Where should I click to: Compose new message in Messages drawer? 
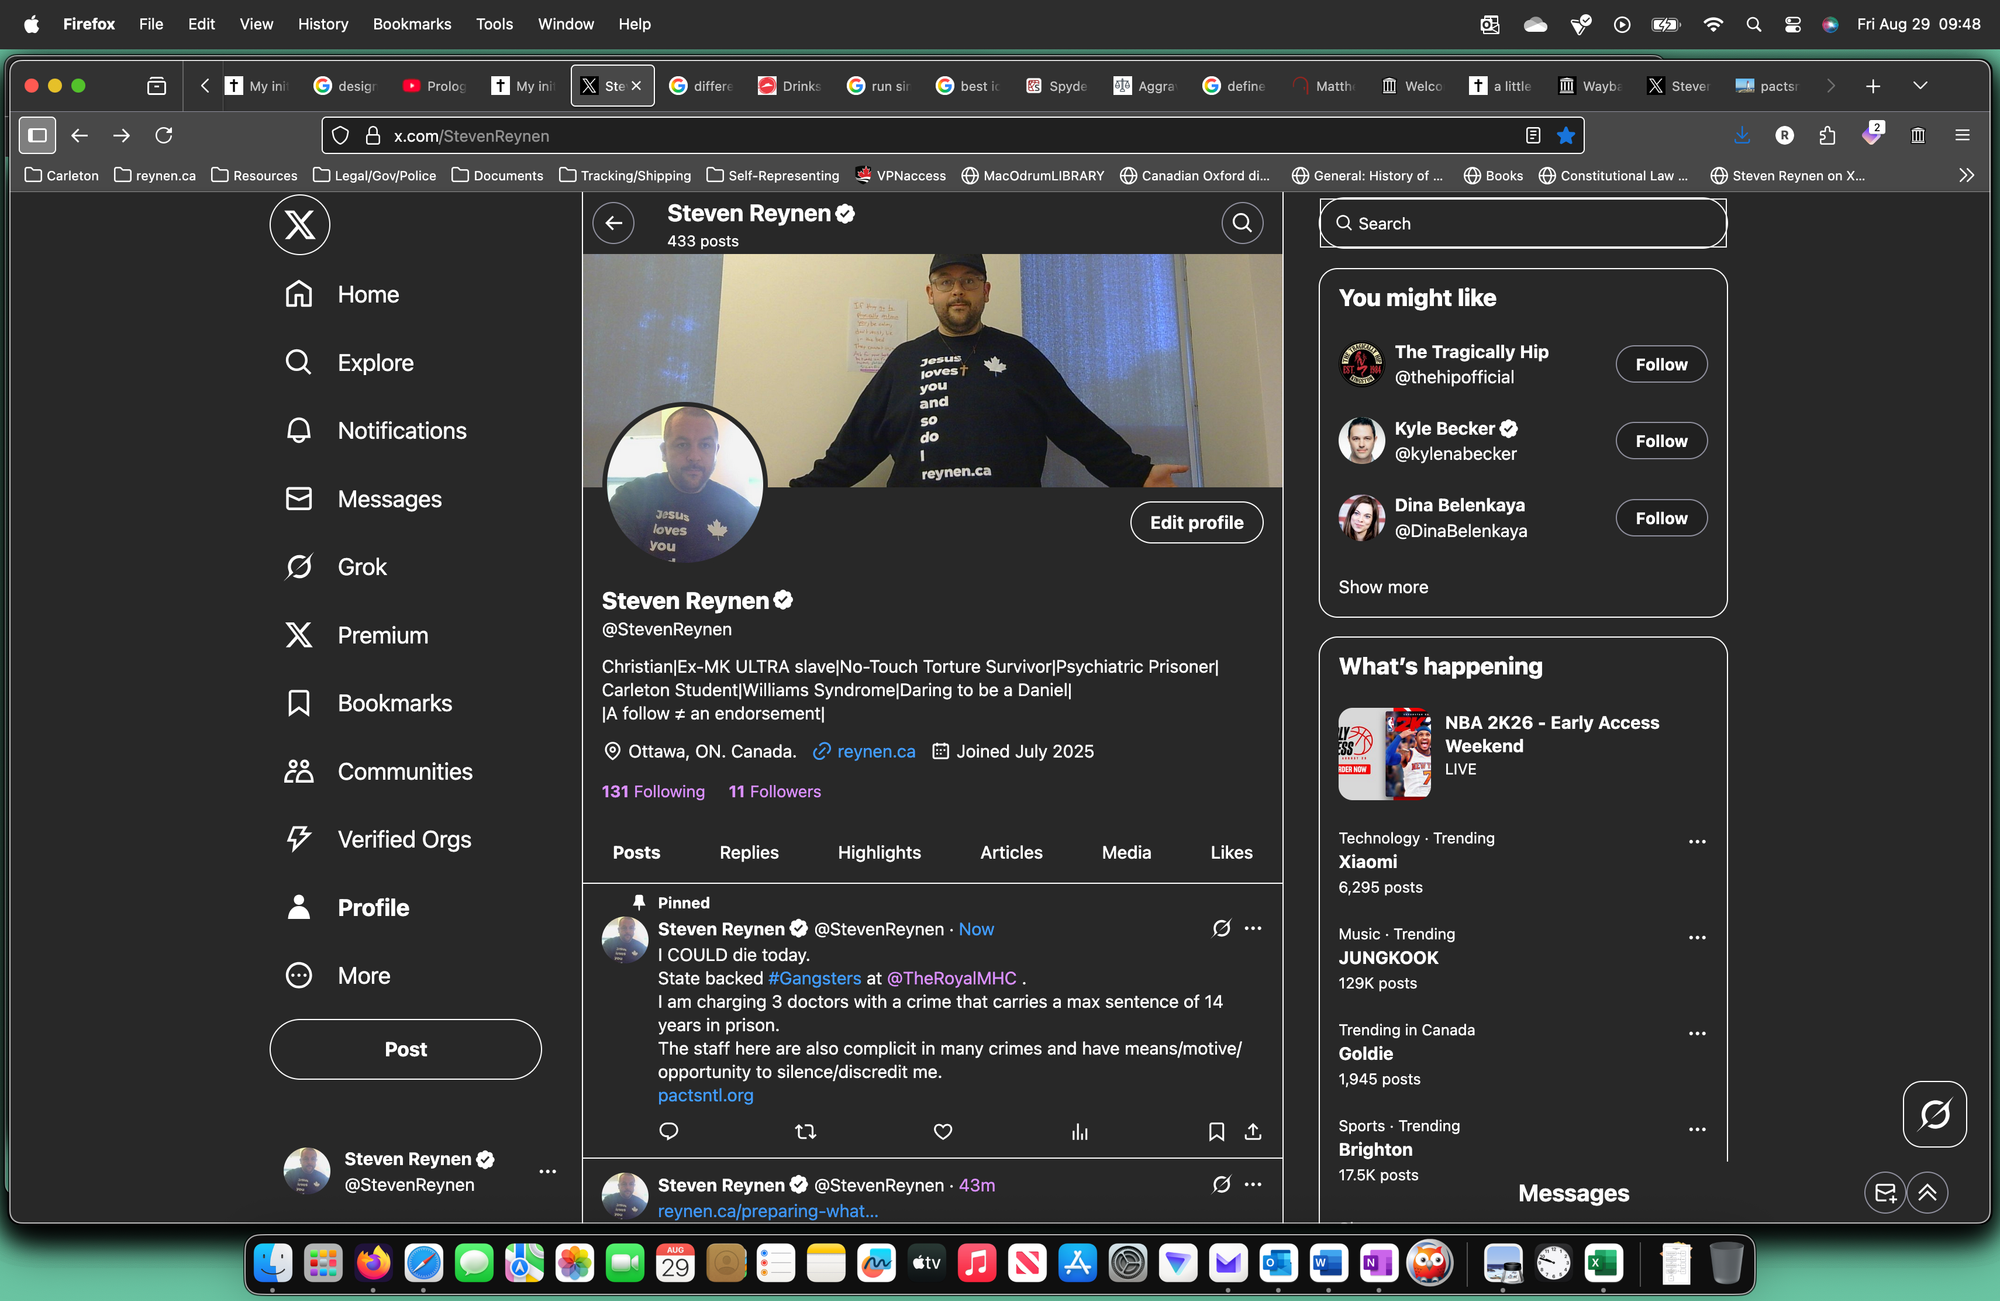[1885, 1192]
